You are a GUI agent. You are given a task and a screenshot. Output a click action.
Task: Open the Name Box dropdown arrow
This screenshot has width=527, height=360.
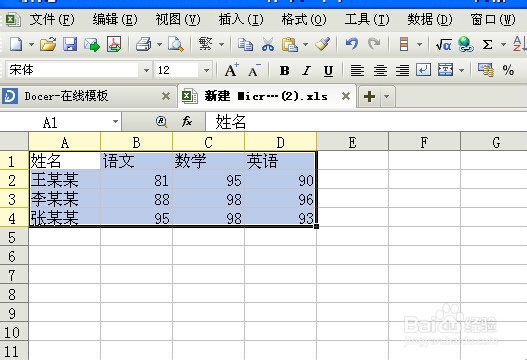(x=115, y=121)
